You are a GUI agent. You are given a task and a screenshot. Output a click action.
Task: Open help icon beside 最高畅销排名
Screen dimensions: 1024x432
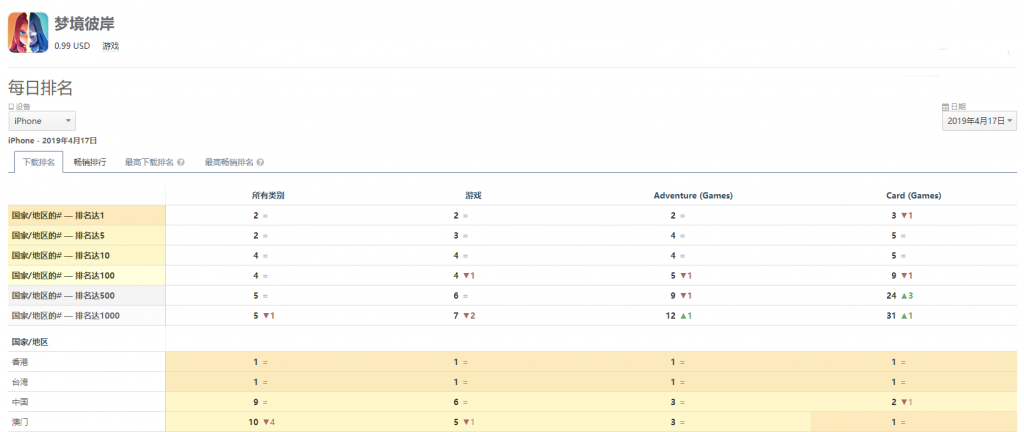click(x=260, y=162)
